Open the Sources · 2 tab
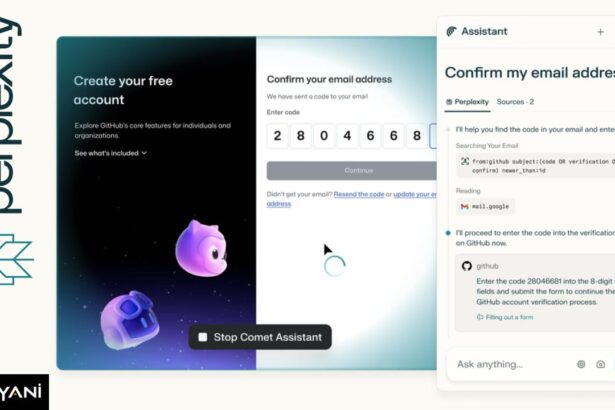 point(515,102)
